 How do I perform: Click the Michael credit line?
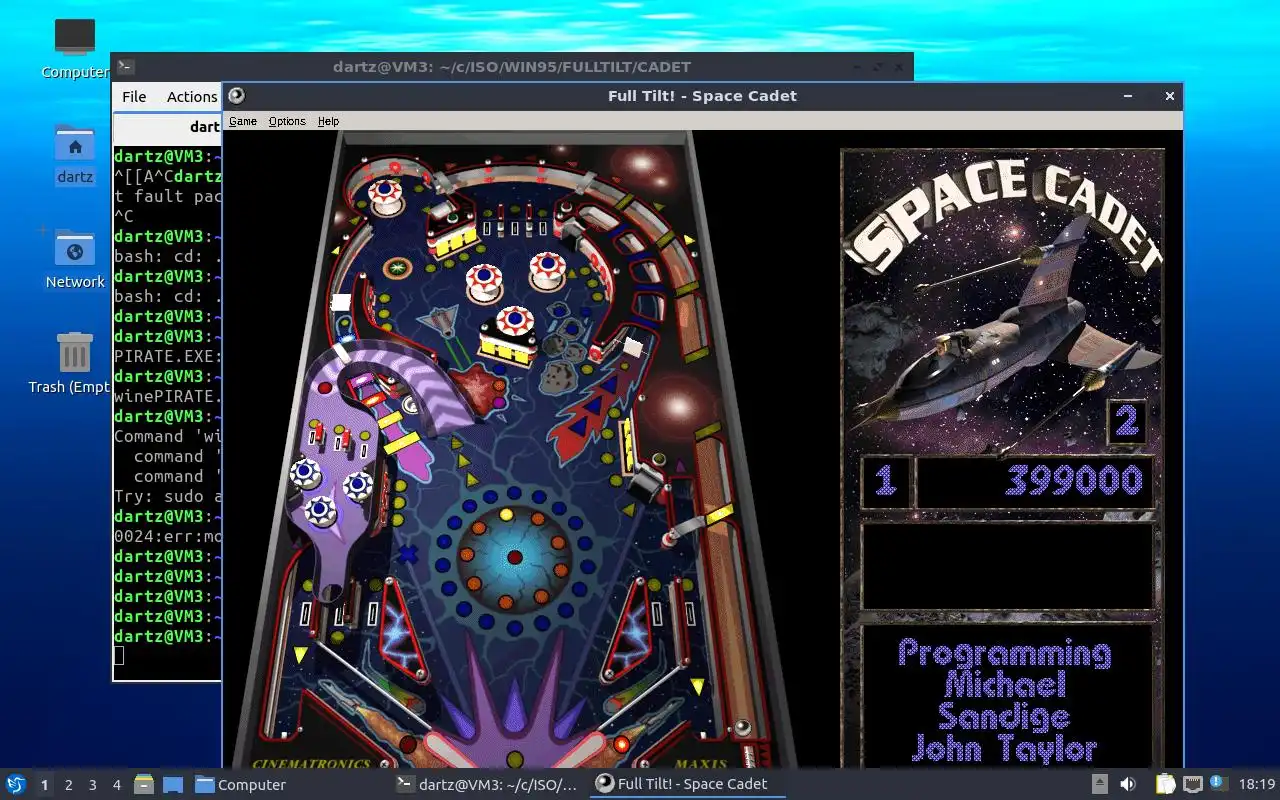point(1005,686)
